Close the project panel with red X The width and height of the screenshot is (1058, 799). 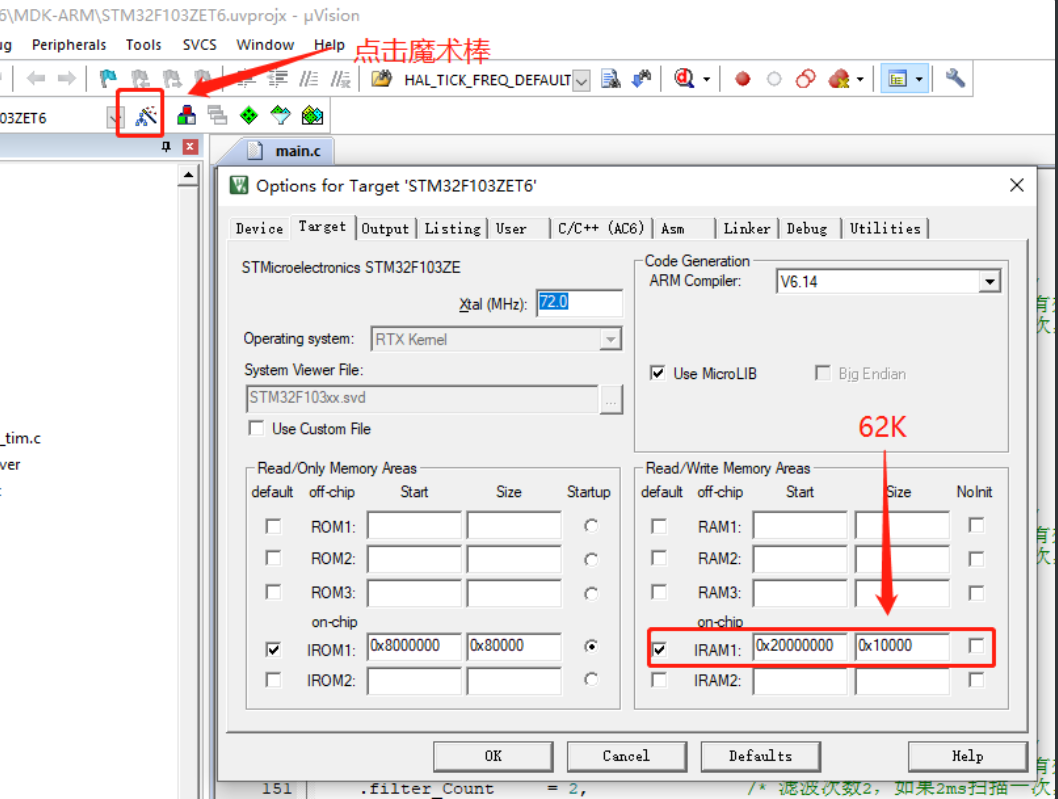click(190, 146)
